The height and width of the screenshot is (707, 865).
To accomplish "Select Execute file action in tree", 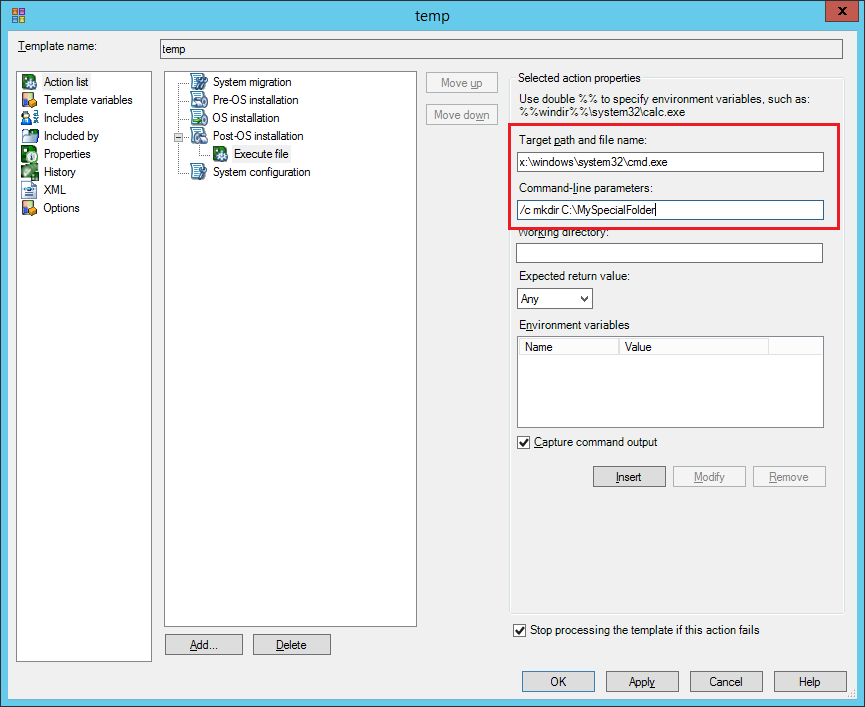I will [260, 154].
